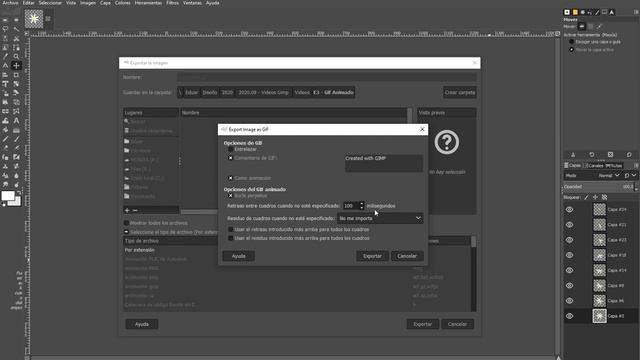Lock pixels brush icon in Bloquear row
The image size is (640, 360).
(x=587, y=198)
